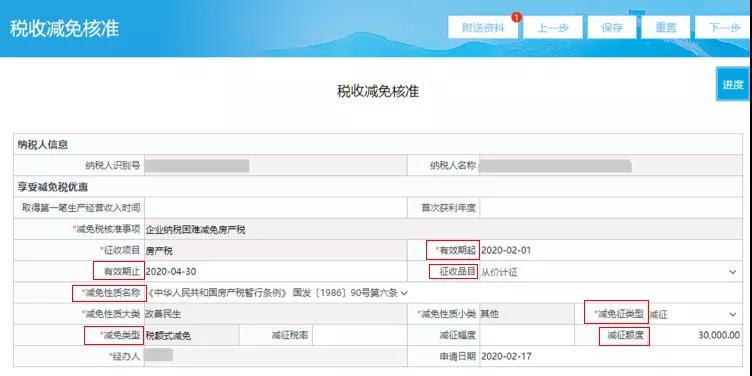Expand the 征收品目 dropdown arrow
The width and height of the screenshot is (752, 376).
(x=732, y=272)
